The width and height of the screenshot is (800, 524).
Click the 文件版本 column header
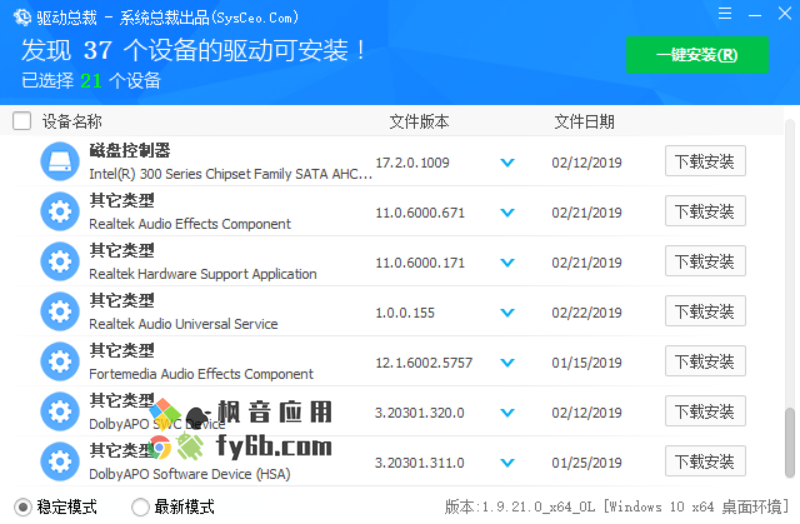pos(419,121)
